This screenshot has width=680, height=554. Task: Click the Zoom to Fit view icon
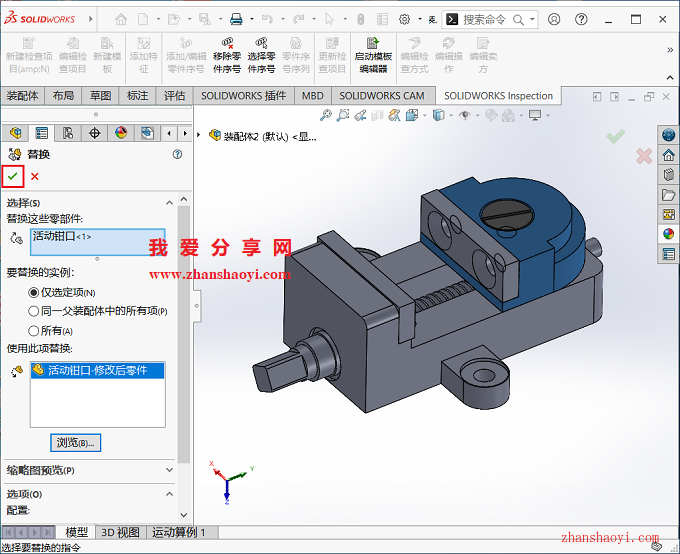click(x=326, y=115)
